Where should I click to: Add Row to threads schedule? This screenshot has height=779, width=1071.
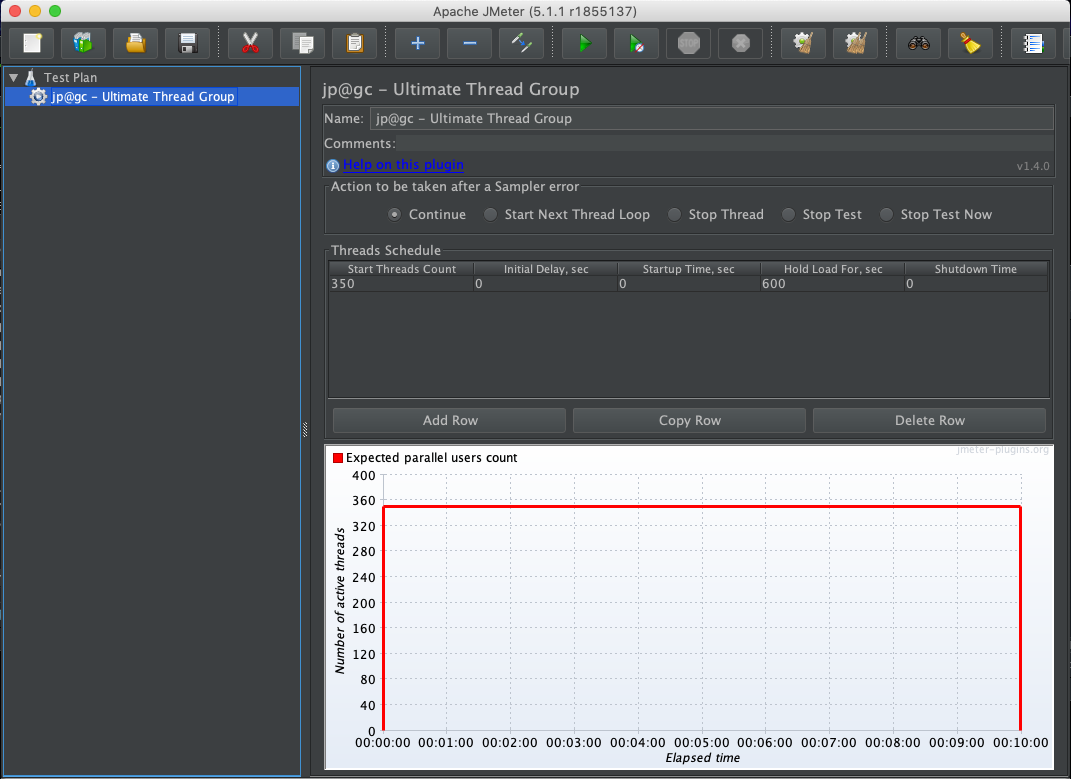click(449, 420)
